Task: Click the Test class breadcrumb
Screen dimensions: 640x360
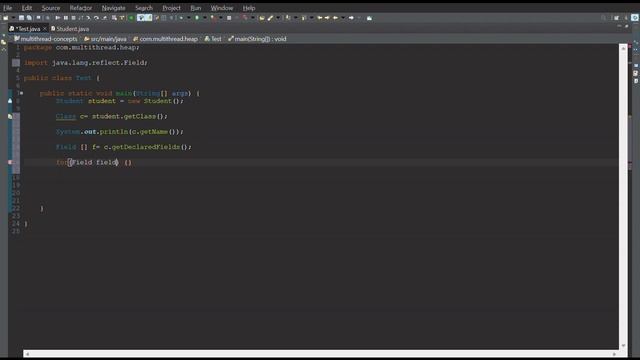Action: click(213, 39)
